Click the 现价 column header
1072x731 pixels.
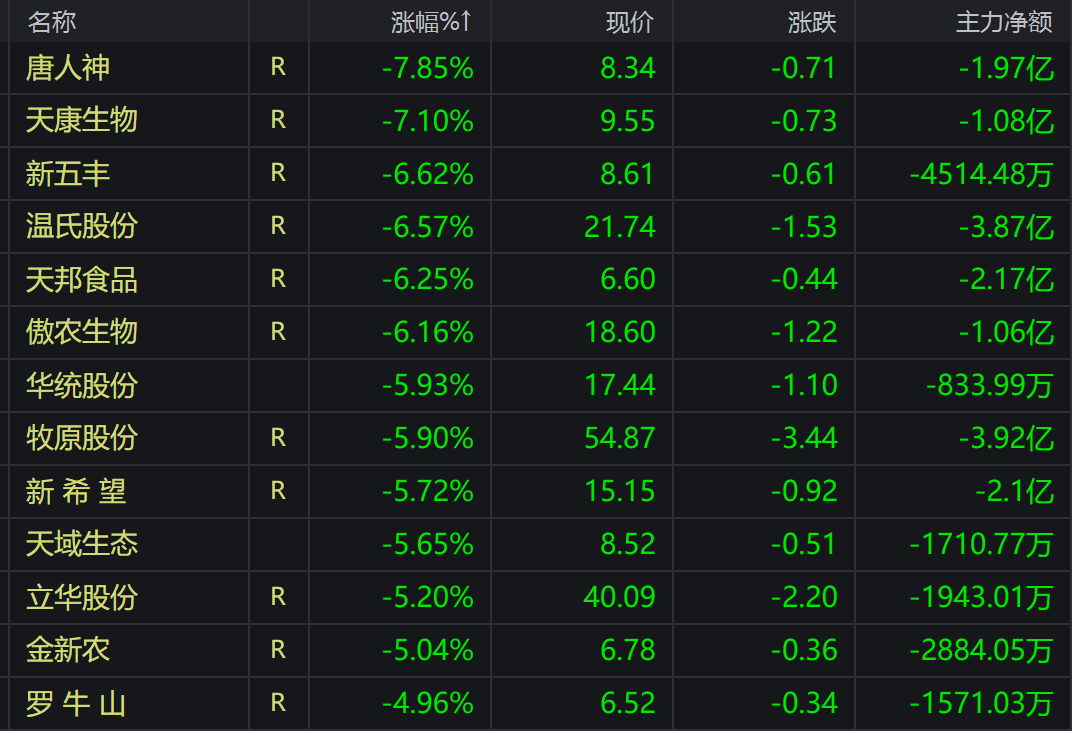tap(630, 21)
